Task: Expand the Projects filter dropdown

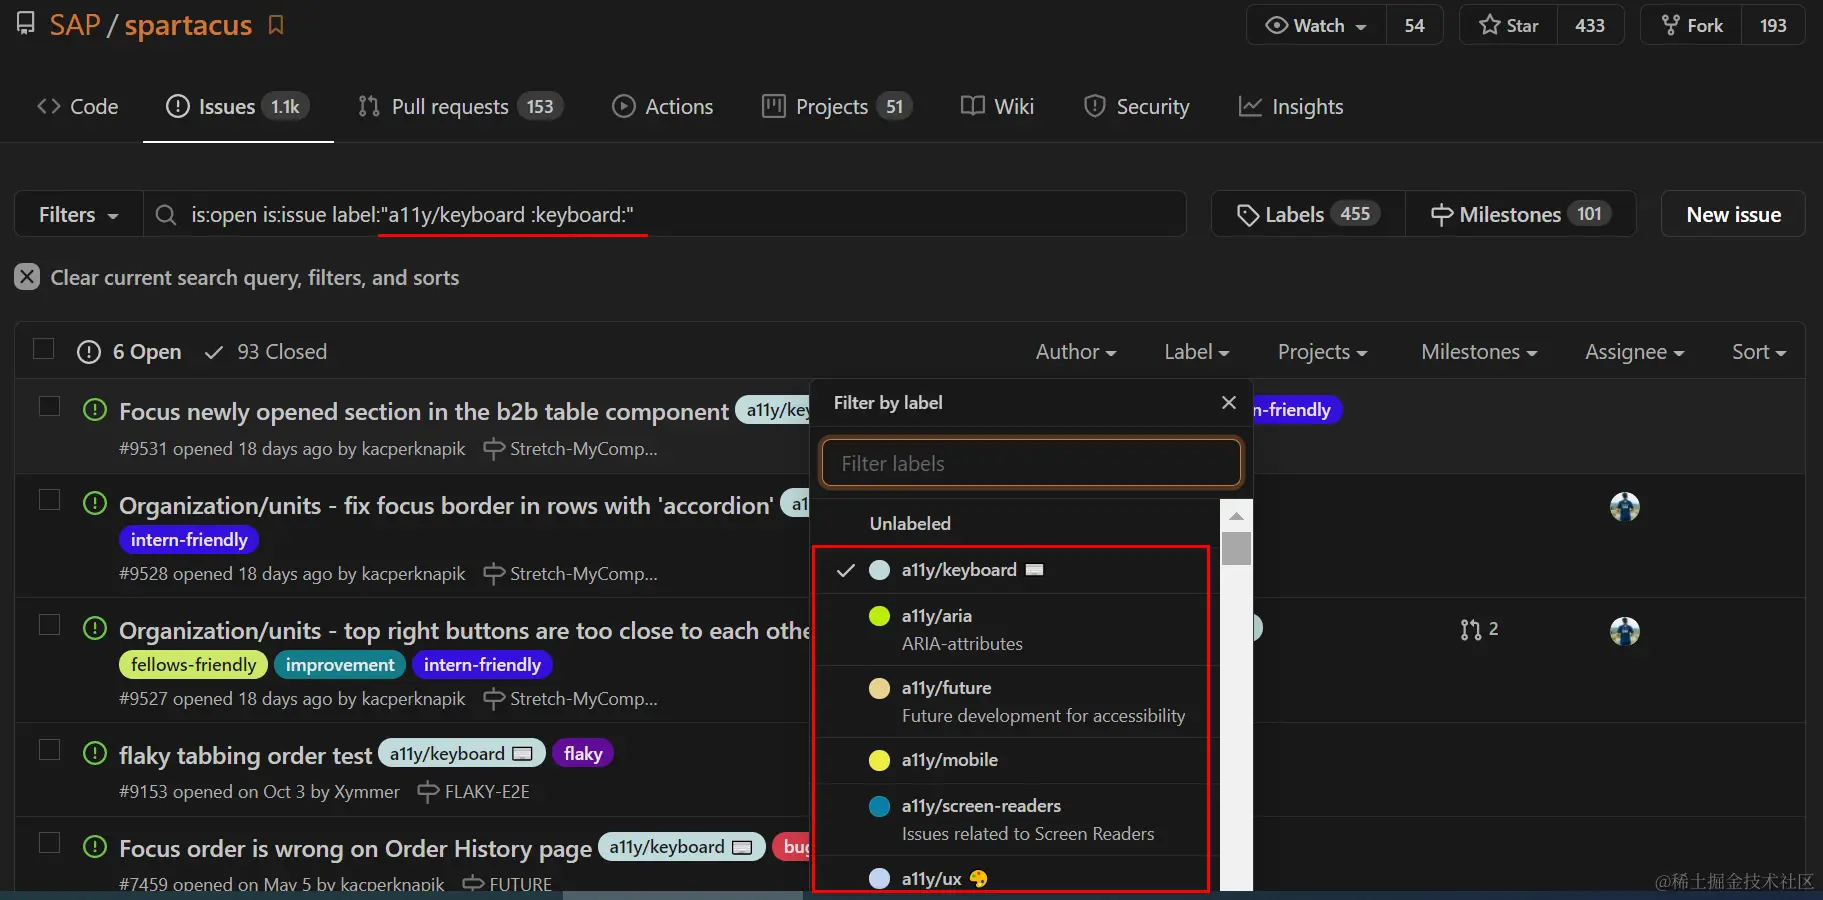Action: (x=1322, y=352)
